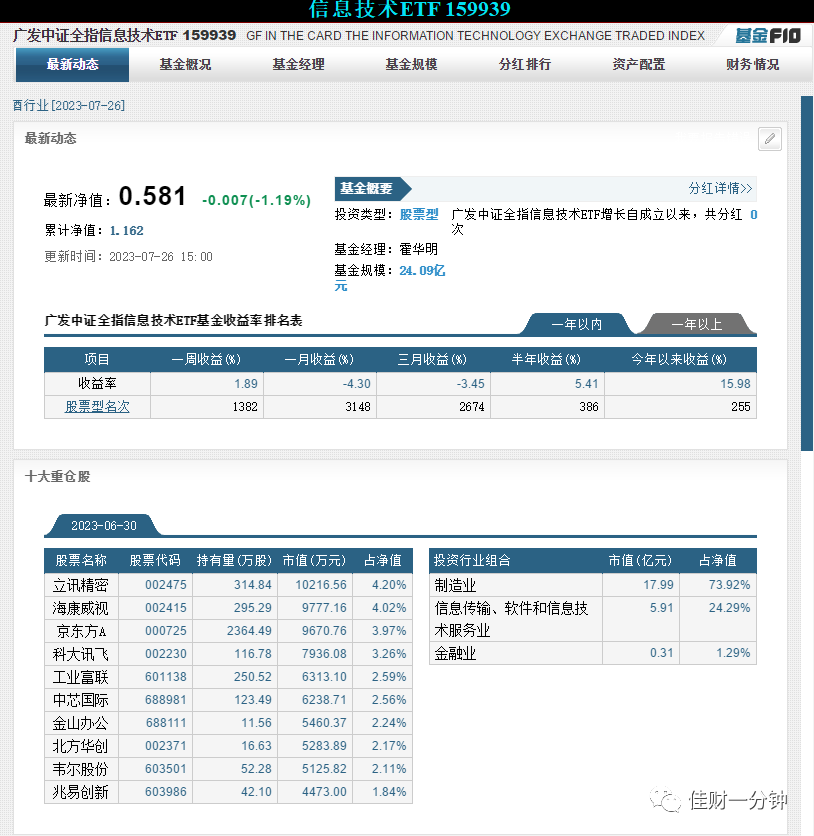Click stock code 688981

click(166, 700)
